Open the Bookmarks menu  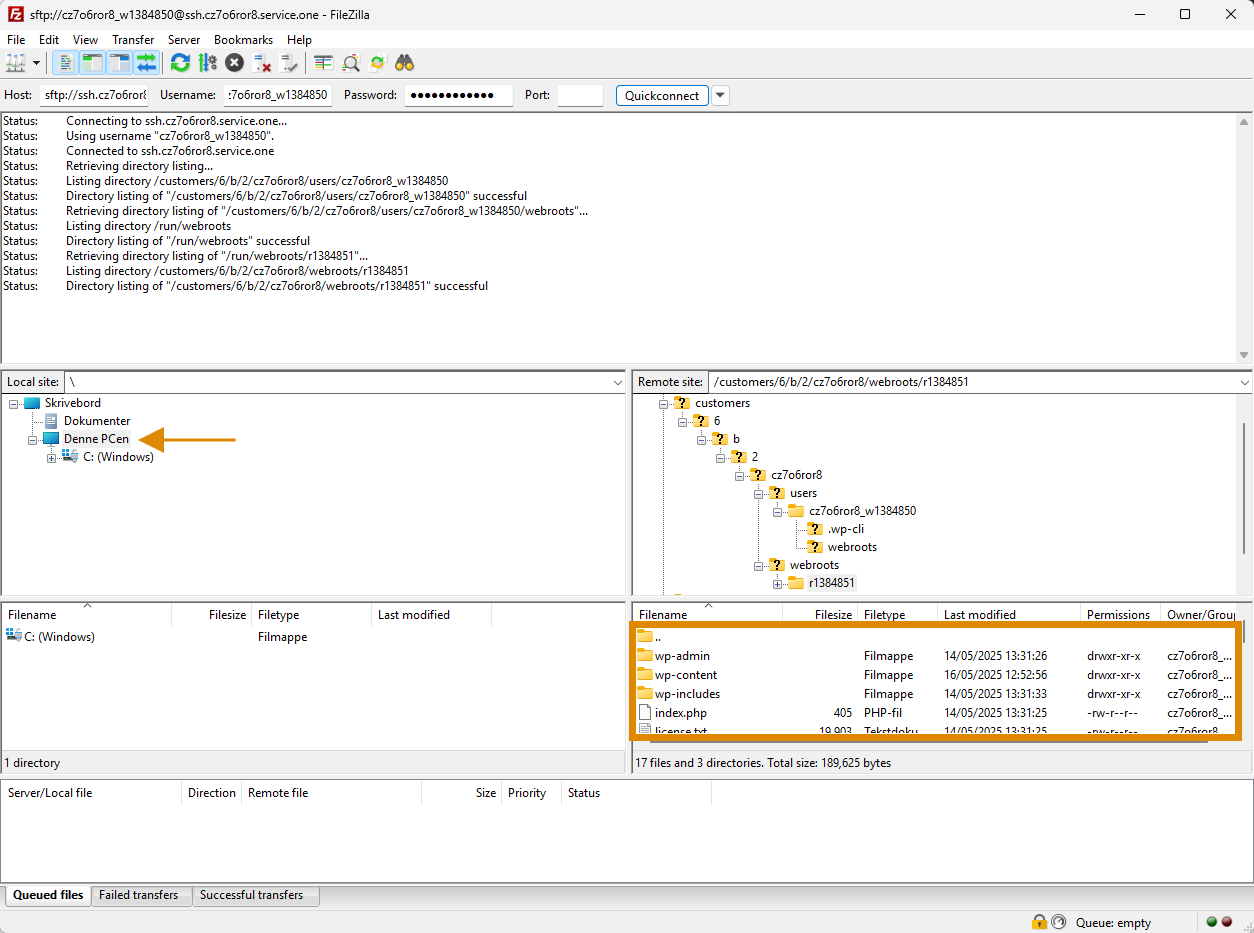coord(243,40)
